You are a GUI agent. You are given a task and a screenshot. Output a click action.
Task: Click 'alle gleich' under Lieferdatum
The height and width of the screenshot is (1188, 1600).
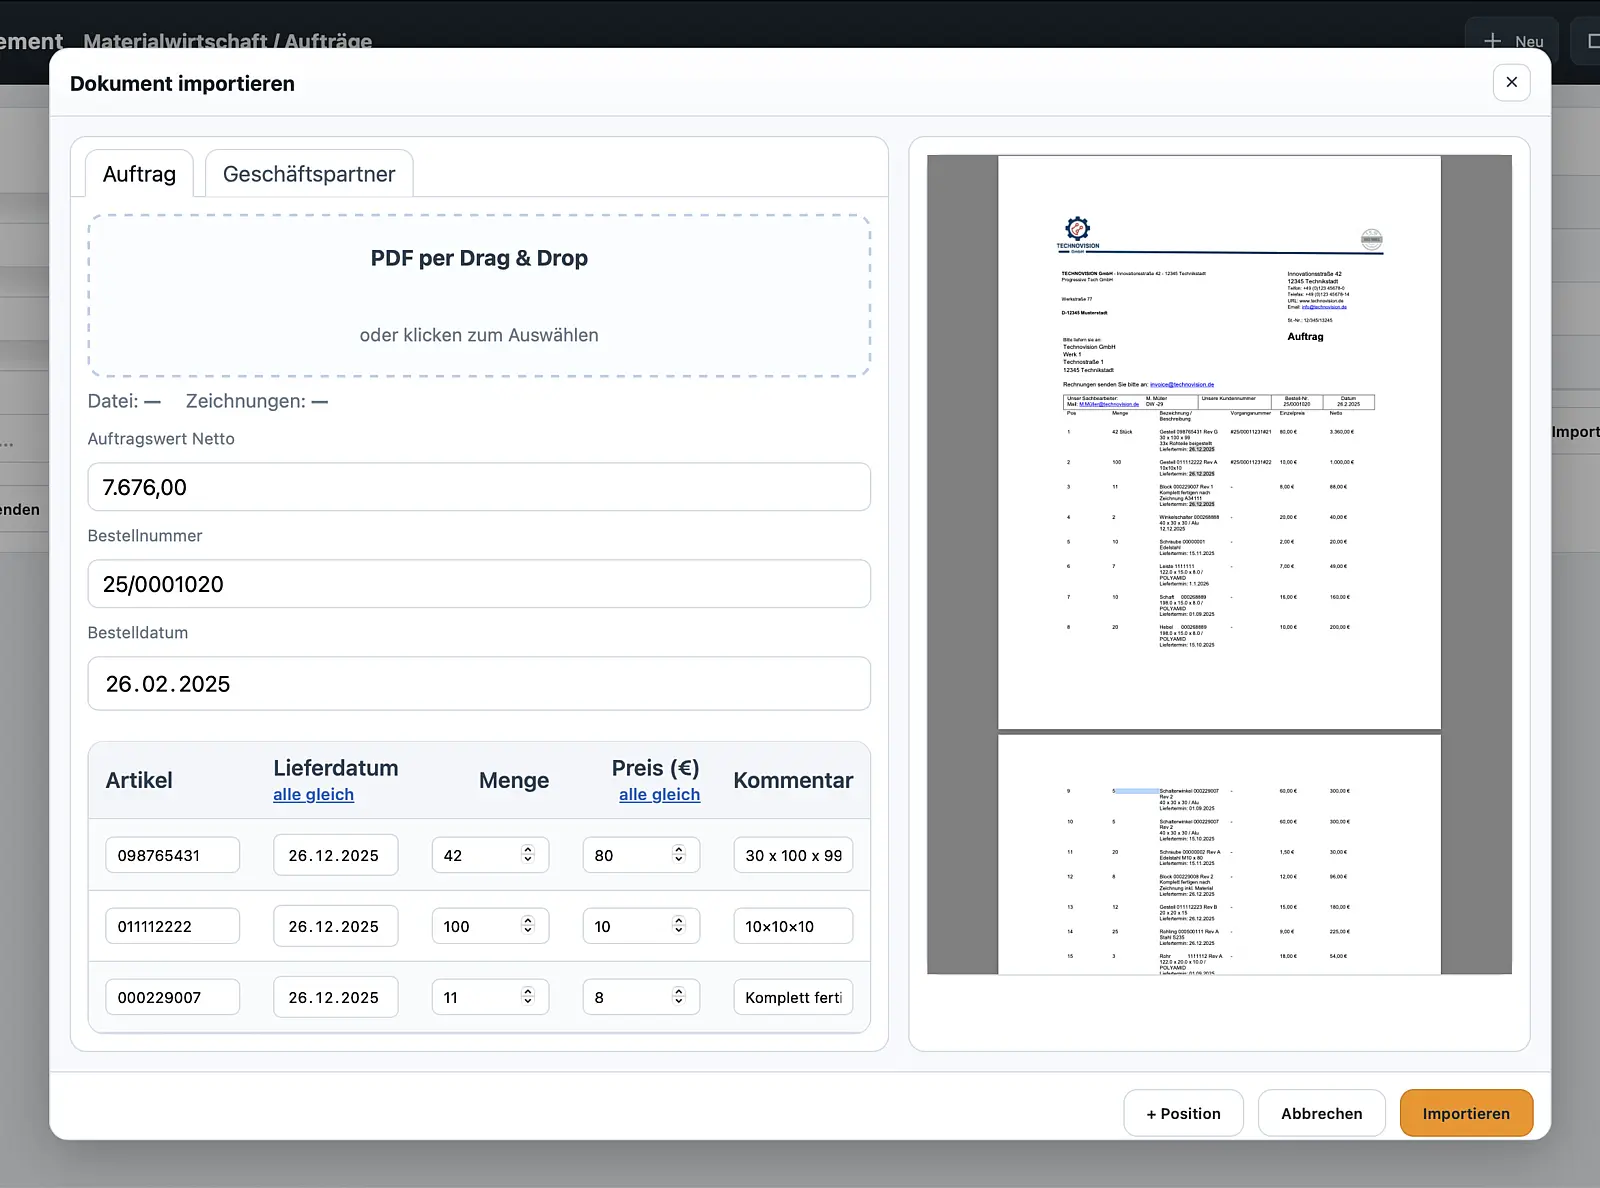pos(313,794)
